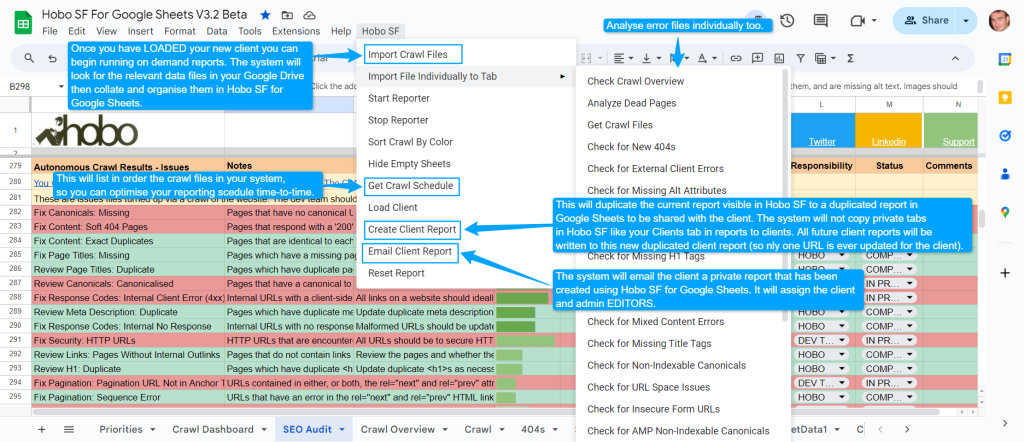1024x442 pixels.
Task: Open the Hobo SF menu
Action: pyautogui.click(x=381, y=31)
